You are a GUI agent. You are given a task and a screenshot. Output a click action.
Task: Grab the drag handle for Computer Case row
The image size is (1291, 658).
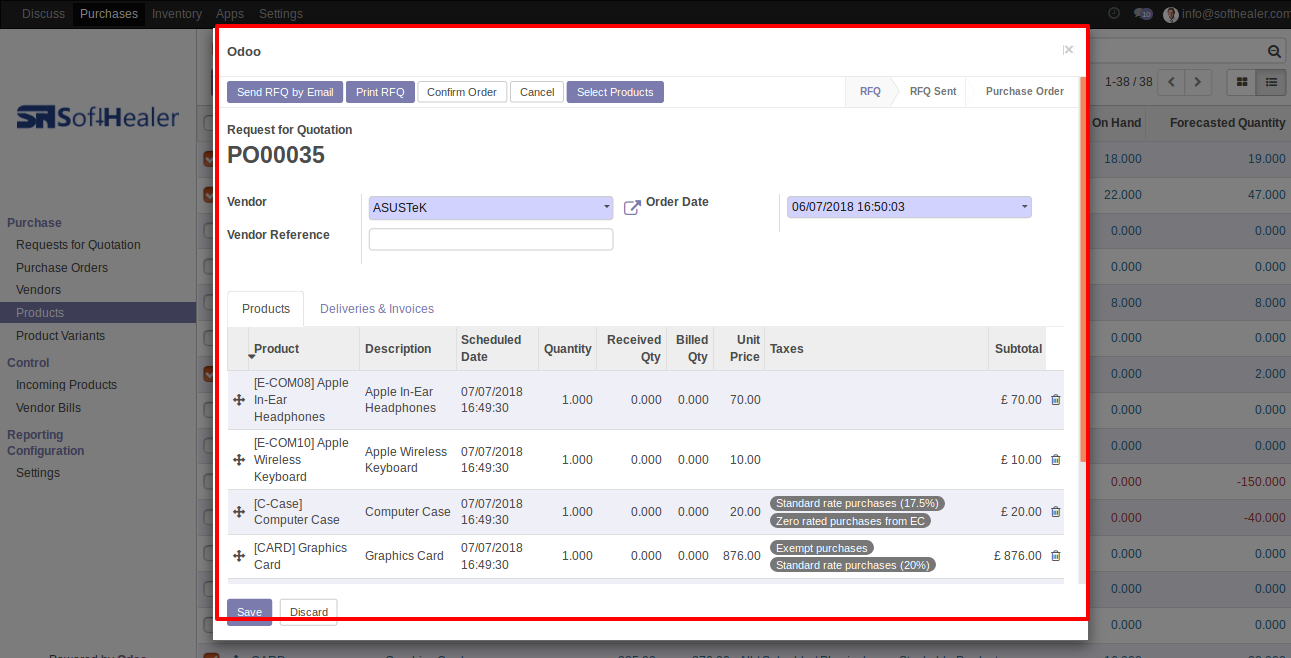(239, 512)
